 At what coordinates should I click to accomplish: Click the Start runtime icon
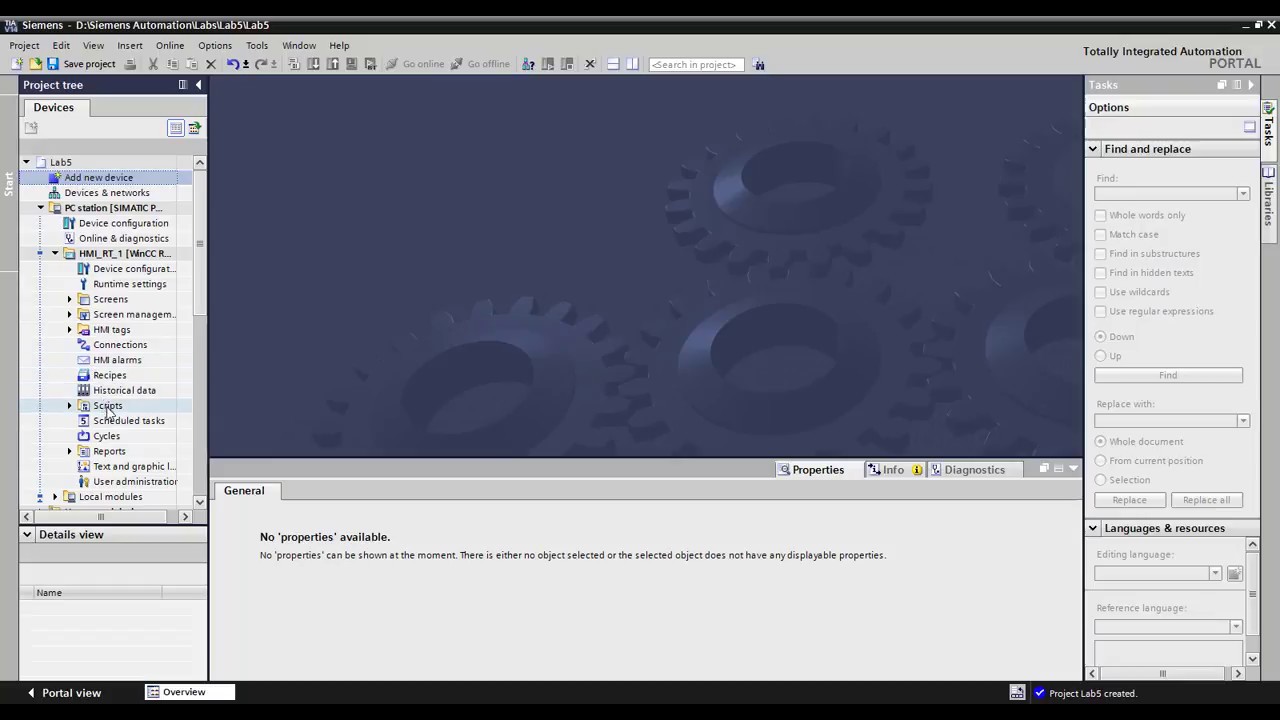pos(370,64)
